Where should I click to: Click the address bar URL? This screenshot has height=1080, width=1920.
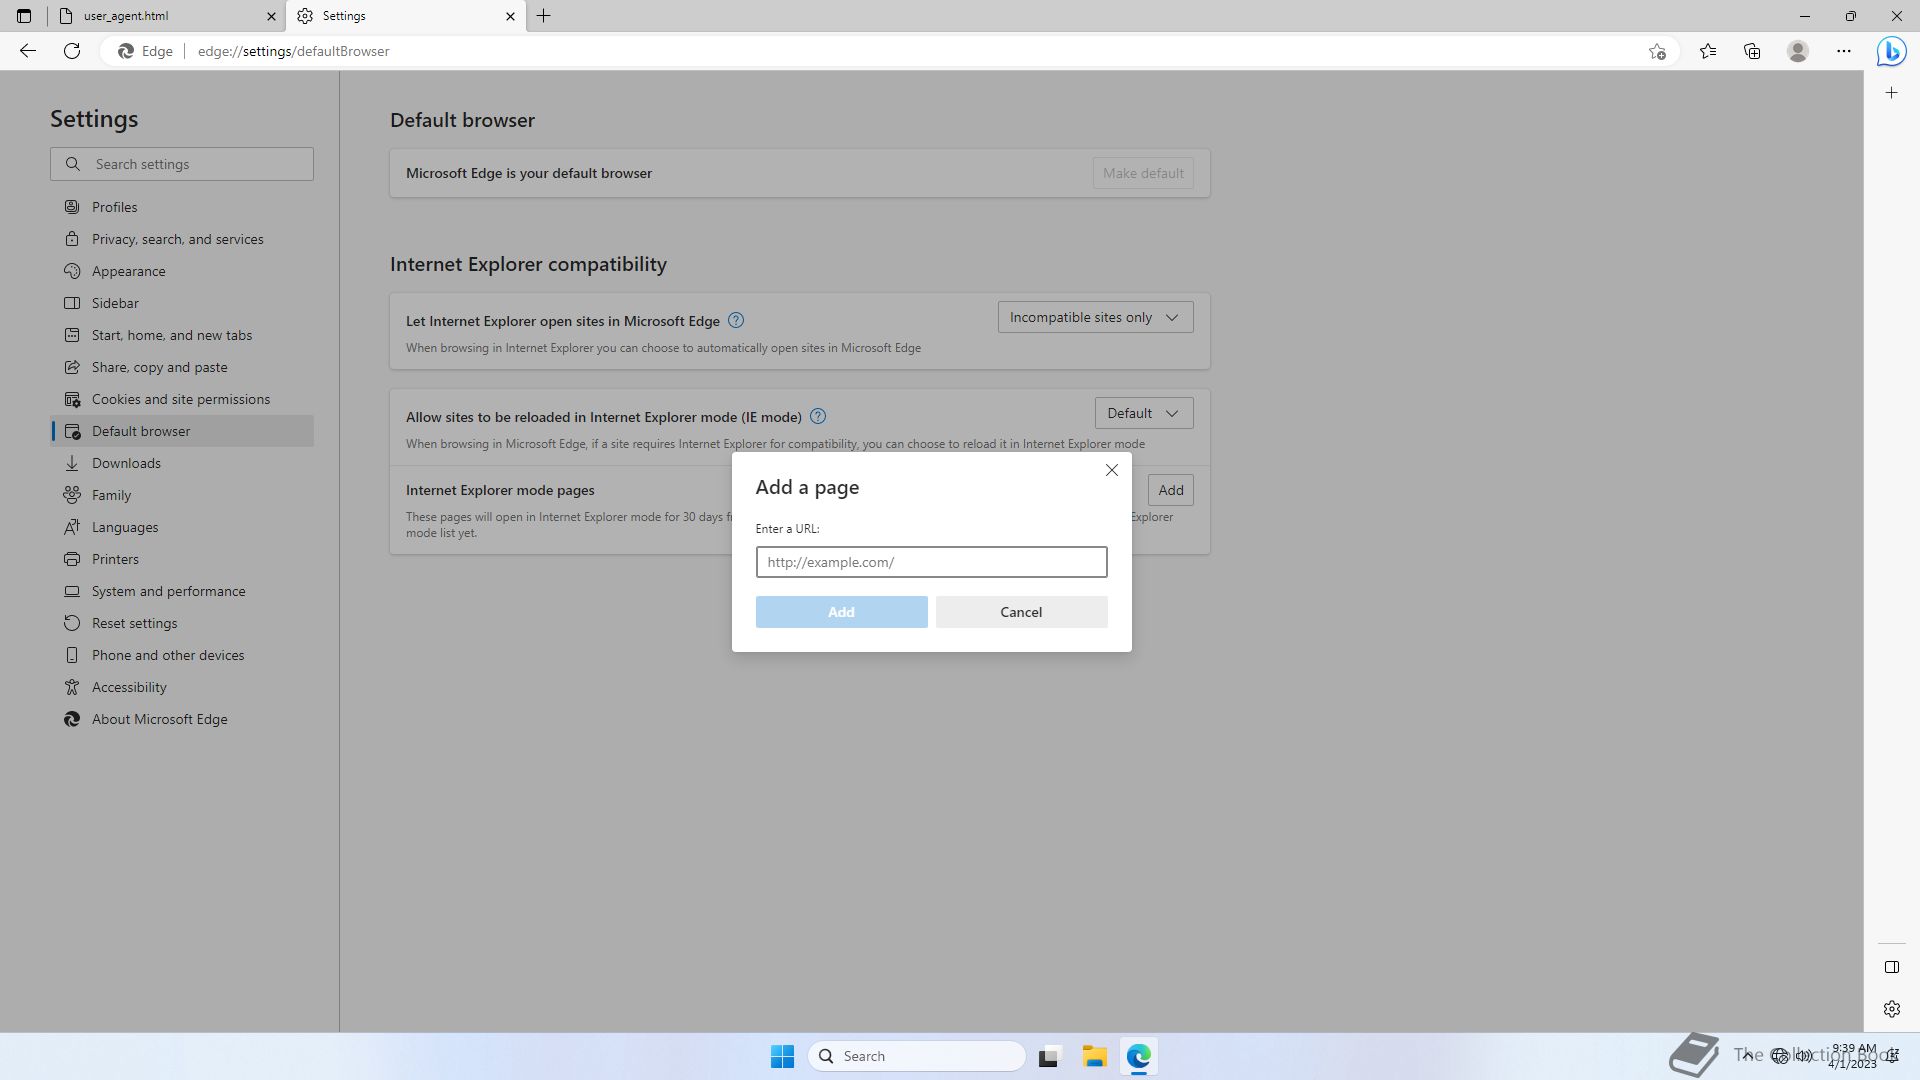click(294, 51)
